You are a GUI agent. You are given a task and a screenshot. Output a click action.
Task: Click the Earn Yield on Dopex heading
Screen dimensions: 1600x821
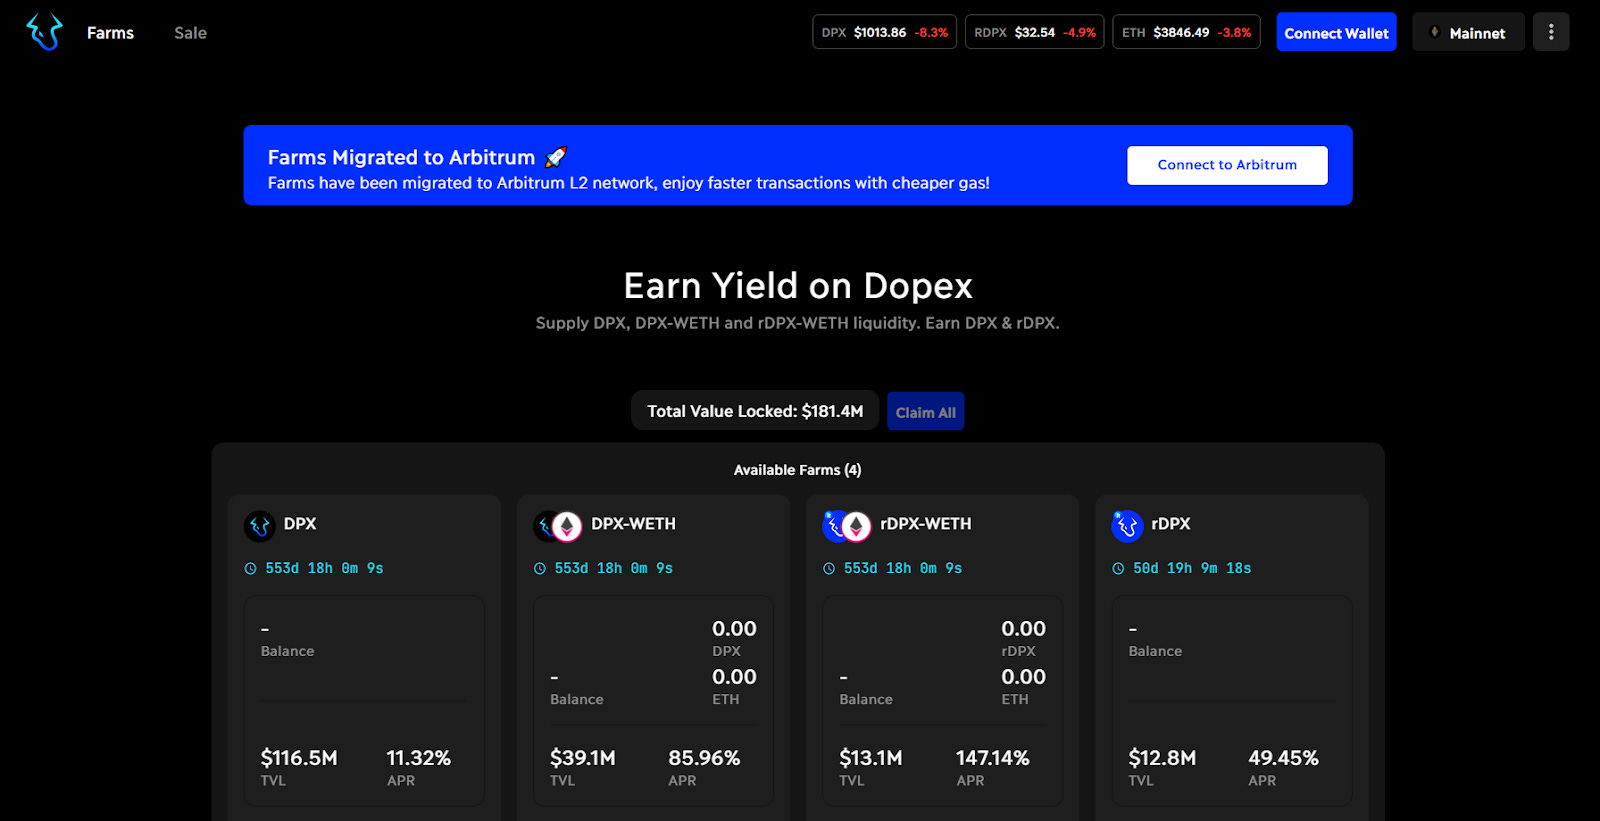tap(798, 286)
